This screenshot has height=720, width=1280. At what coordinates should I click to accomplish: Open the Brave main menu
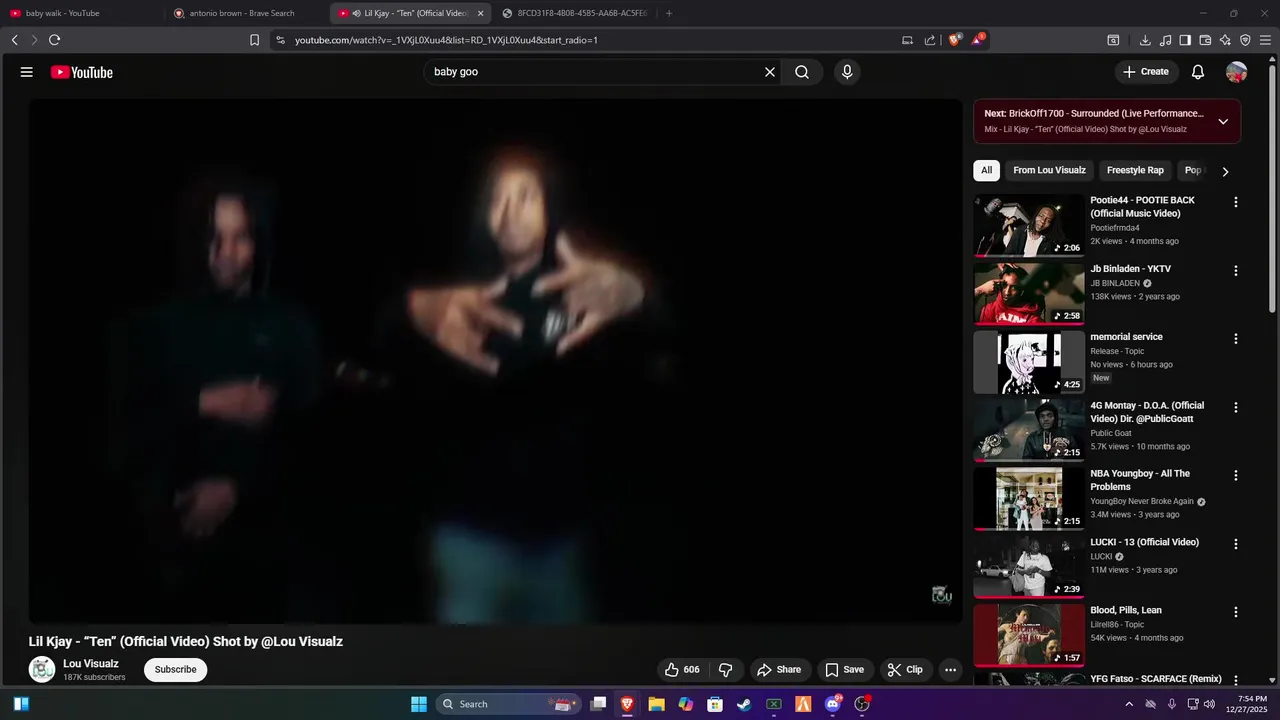click(1265, 40)
